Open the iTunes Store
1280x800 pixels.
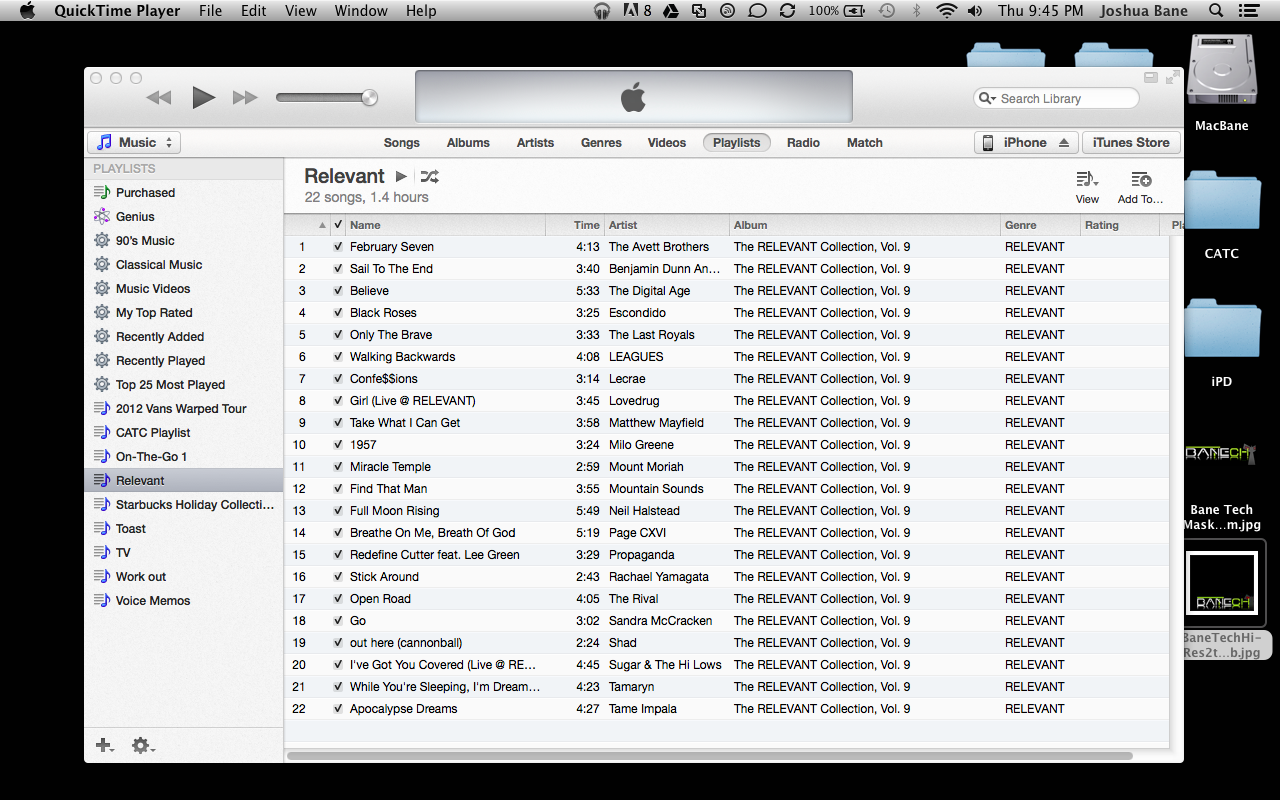coord(1131,143)
